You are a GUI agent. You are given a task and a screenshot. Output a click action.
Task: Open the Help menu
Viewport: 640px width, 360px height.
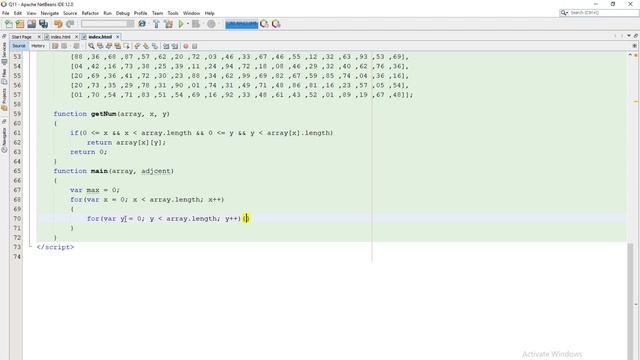(x=209, y=13)
